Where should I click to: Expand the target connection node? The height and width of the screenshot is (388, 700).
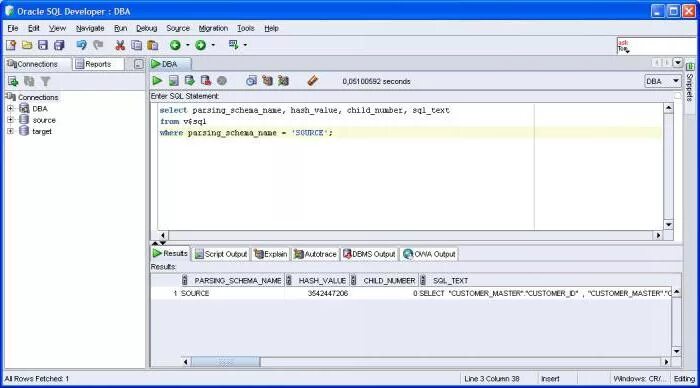click(10, 131)
